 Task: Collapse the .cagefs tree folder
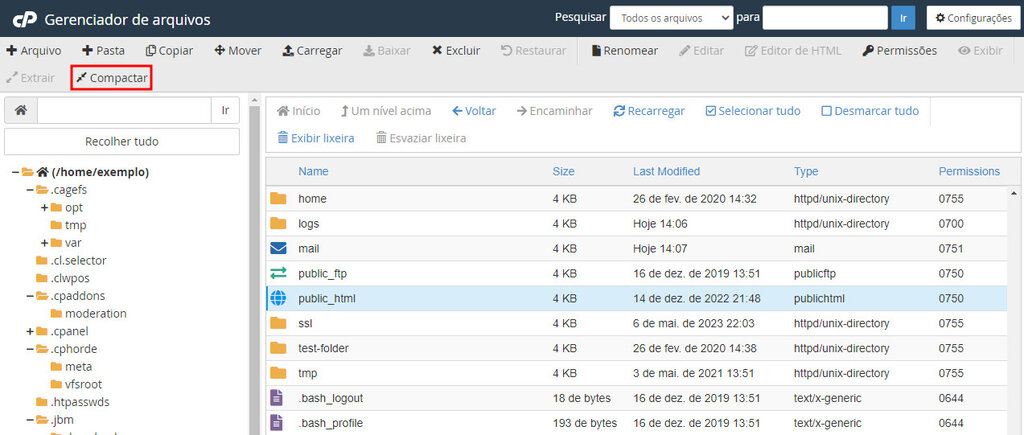point(30,190)
